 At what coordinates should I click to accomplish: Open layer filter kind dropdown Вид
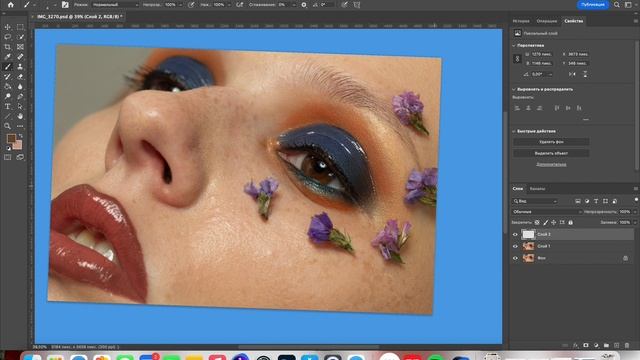pos(535,201)
